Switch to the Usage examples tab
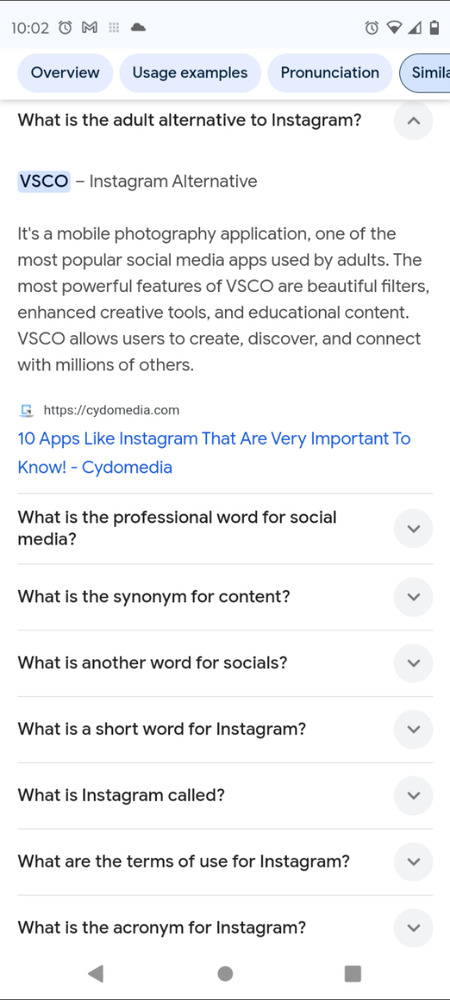This screenshot has width=450, height=1000. click(x=190, y=73)
